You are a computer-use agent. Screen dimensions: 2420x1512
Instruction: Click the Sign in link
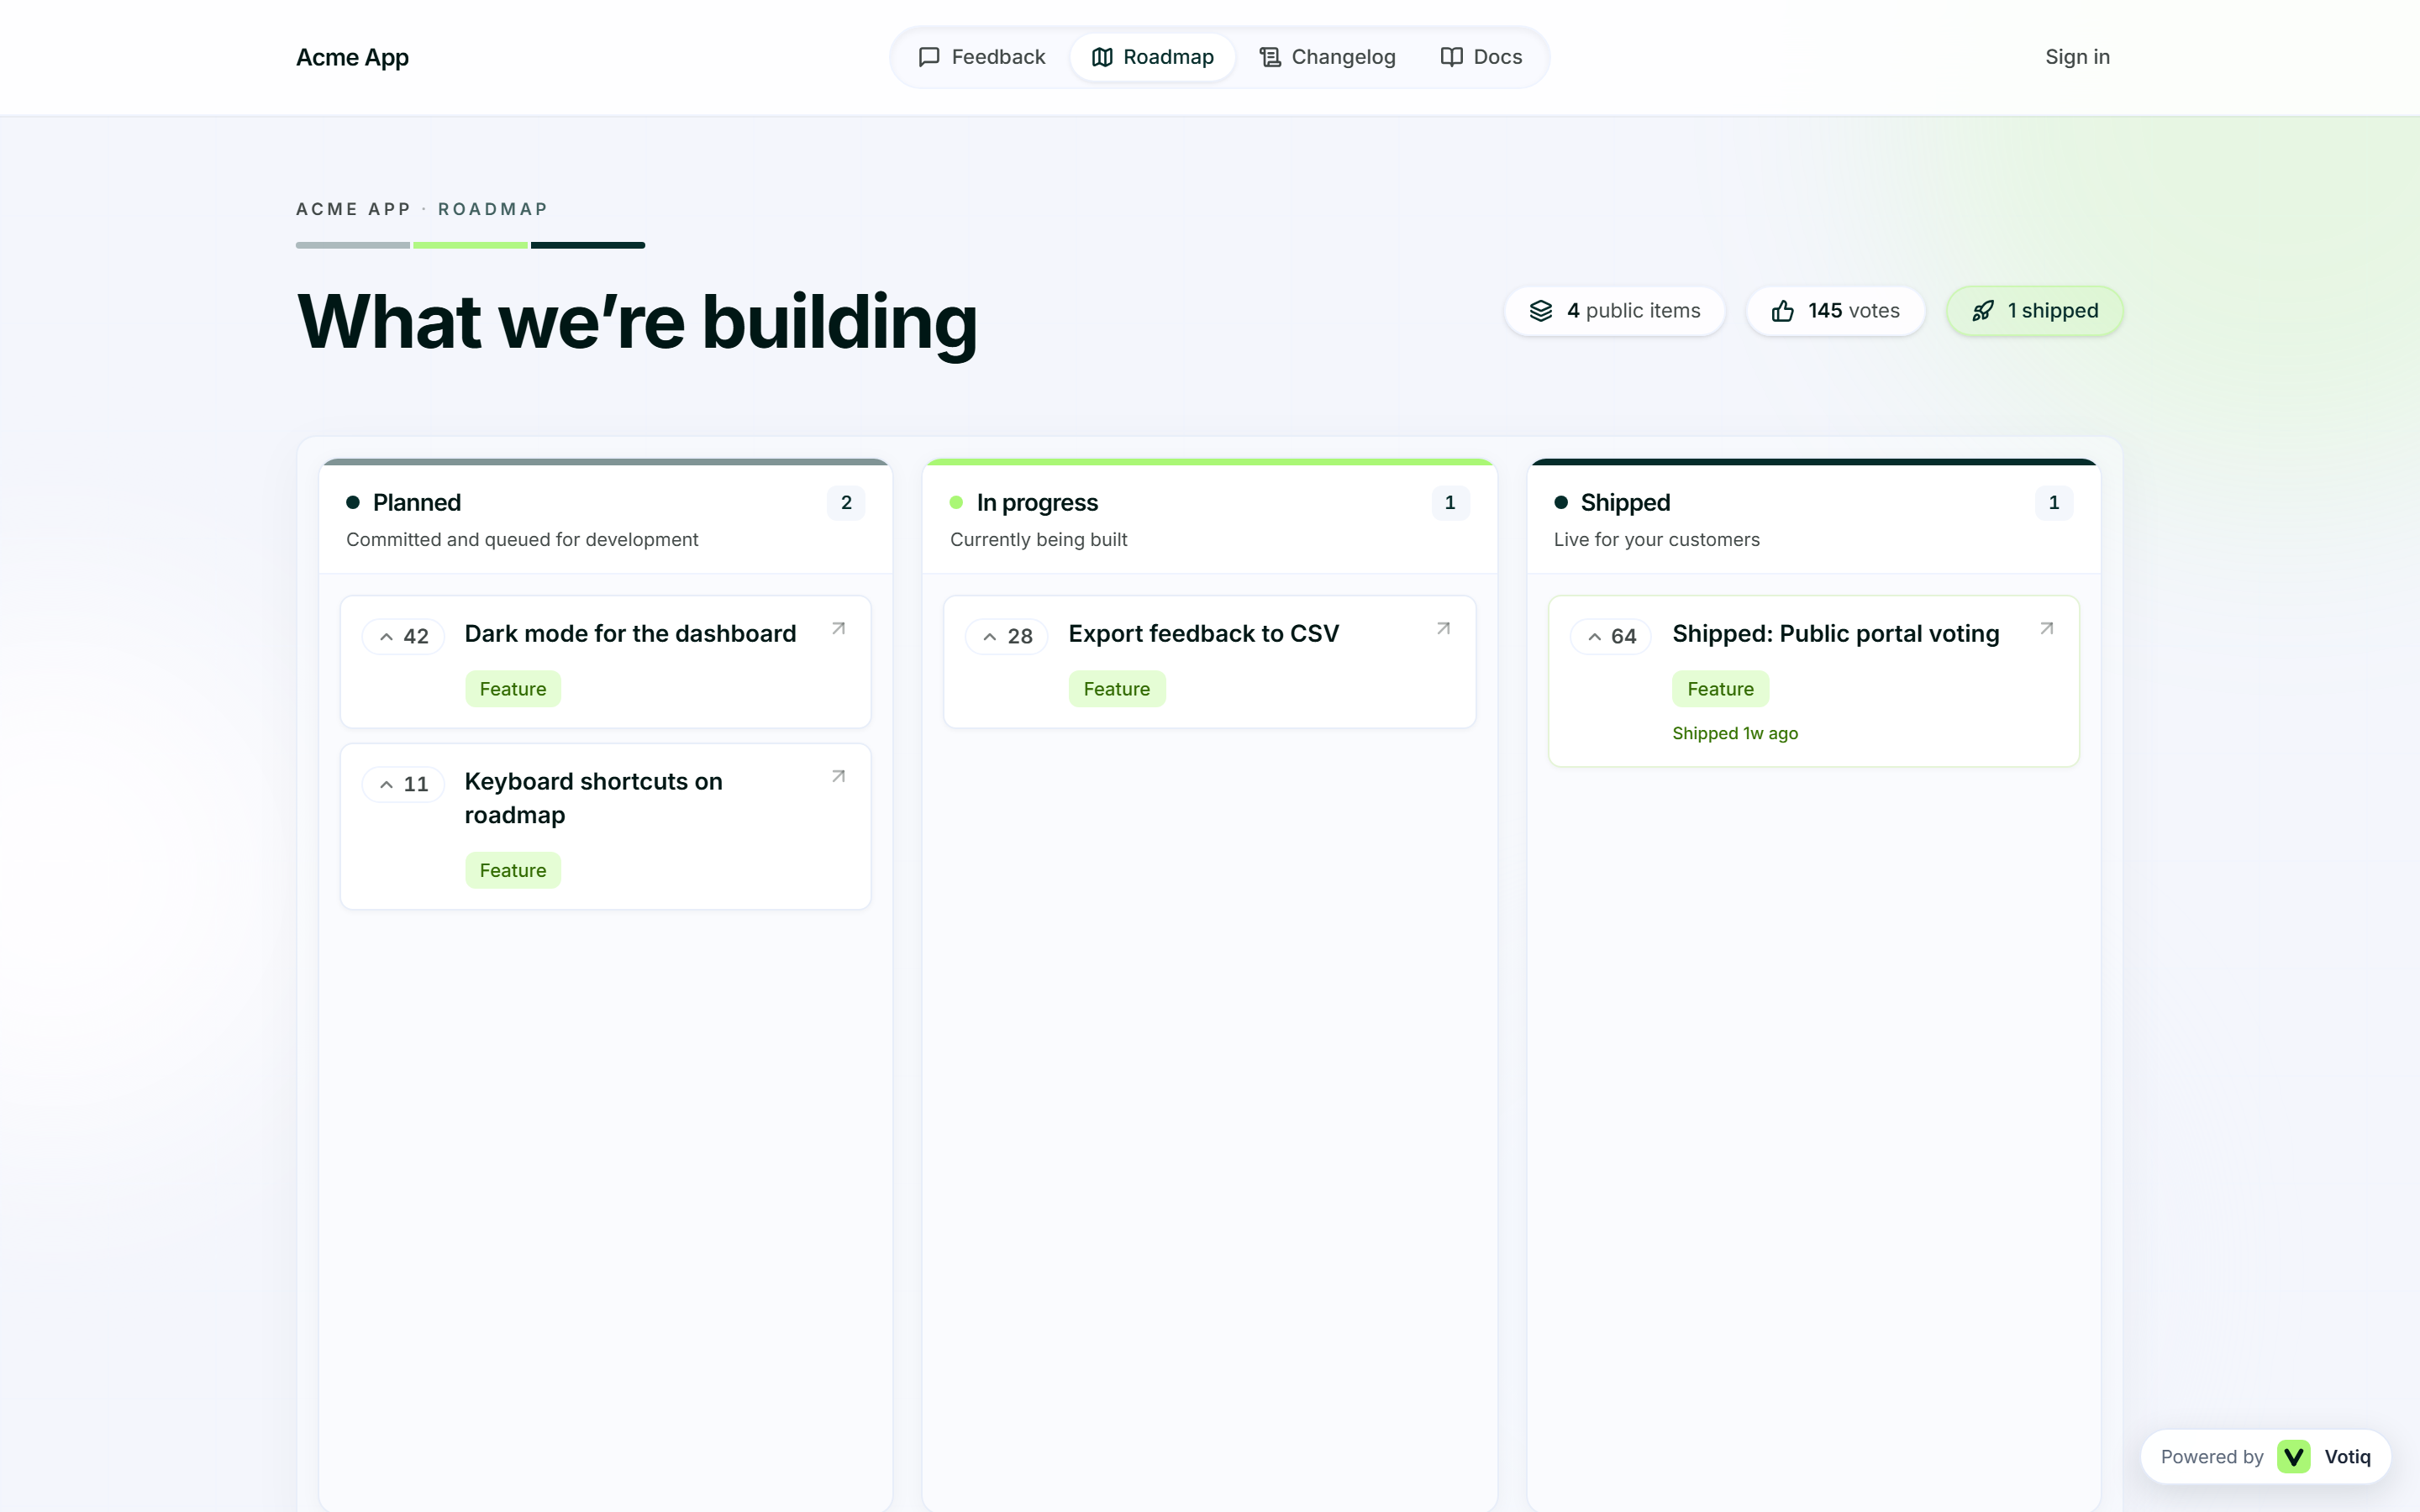[x=2077, y=57]
